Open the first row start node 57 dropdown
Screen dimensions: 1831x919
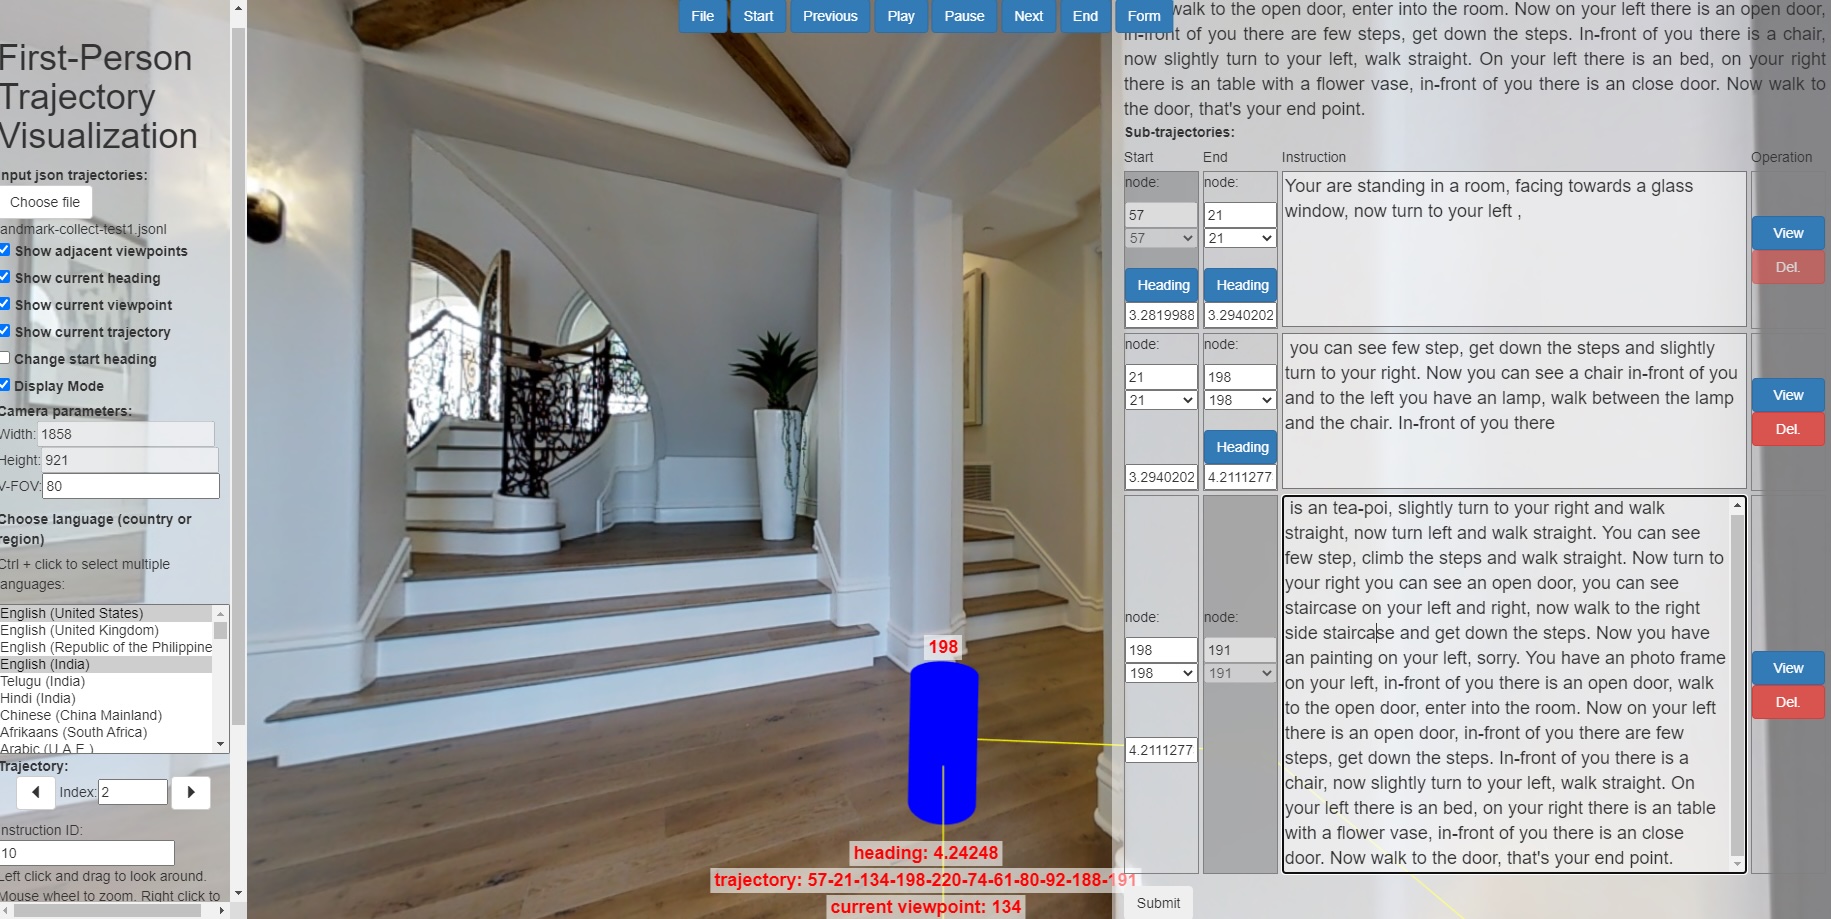[1160, 238]
